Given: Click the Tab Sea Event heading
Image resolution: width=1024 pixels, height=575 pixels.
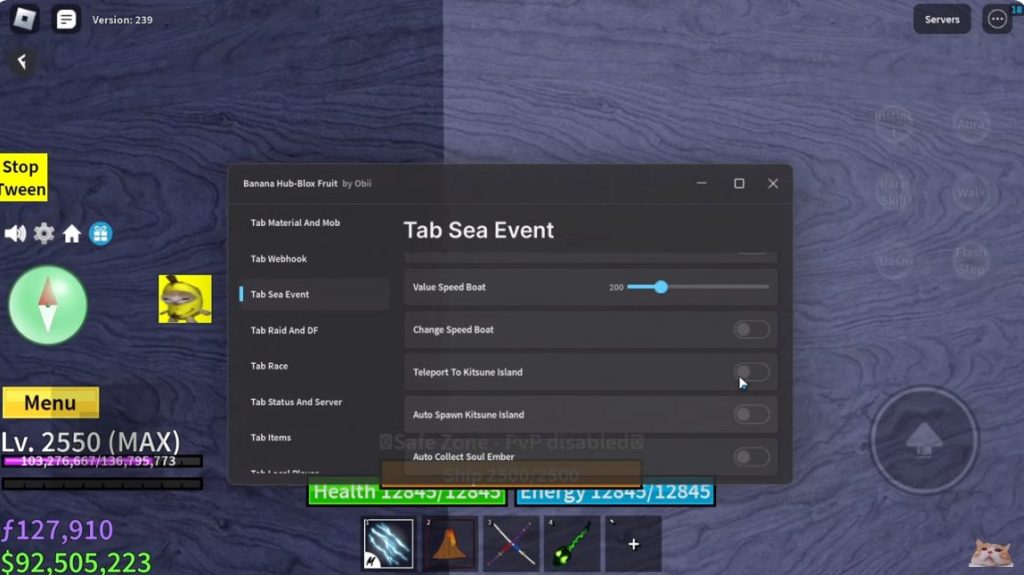Looking at the screenshot, I should pos(479,230).
